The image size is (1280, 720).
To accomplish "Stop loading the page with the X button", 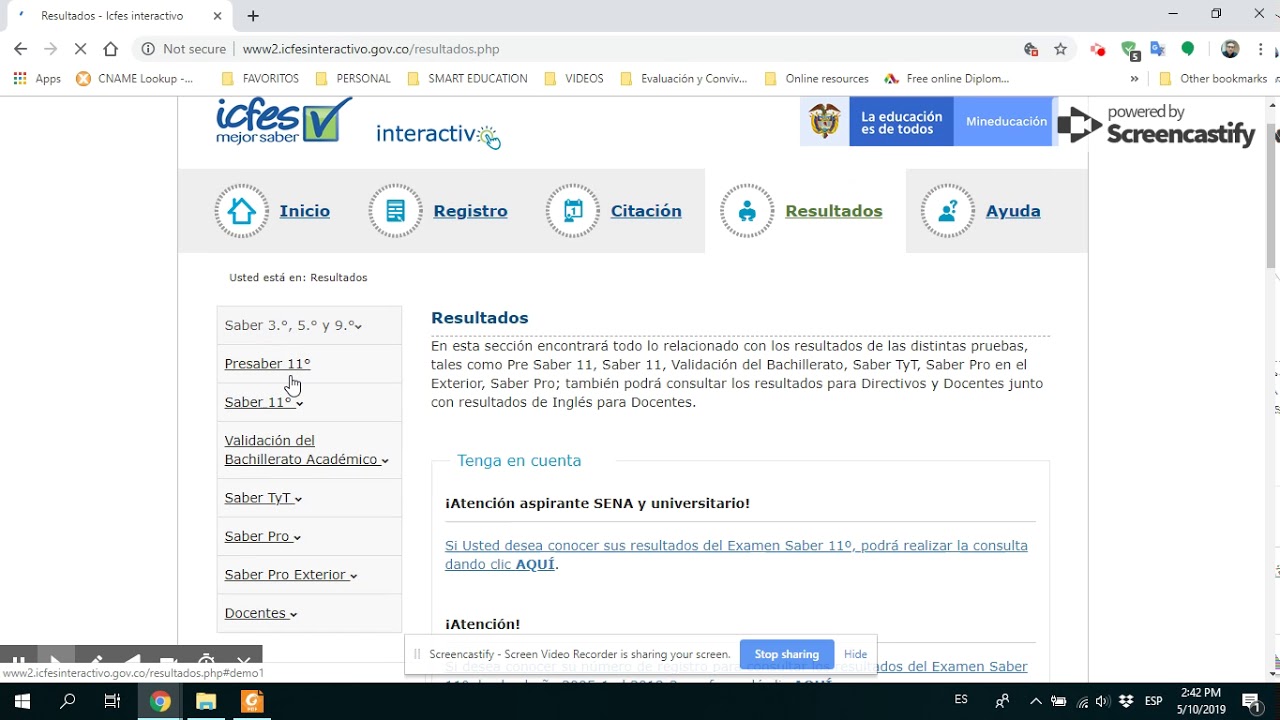I will (81, 49).
